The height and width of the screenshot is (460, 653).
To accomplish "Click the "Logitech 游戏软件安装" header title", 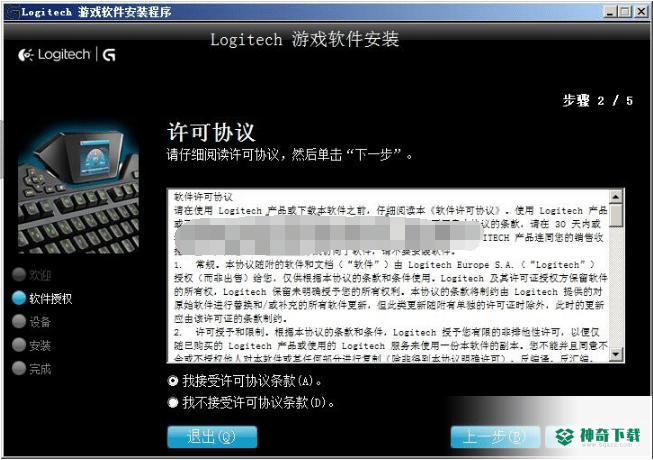I will [304, 40].
